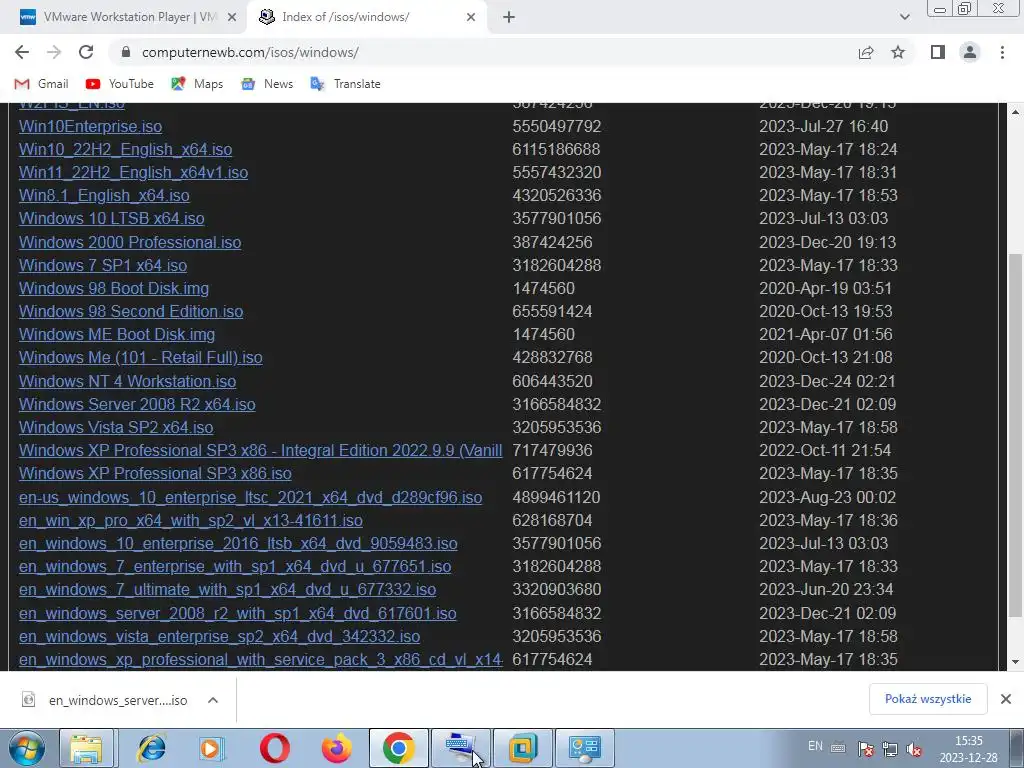Open Windows XP Professional SP3 Integral Edition link
Viewport: 1024px width, 768px height.
pyautogui.click(x=261, y=450)
